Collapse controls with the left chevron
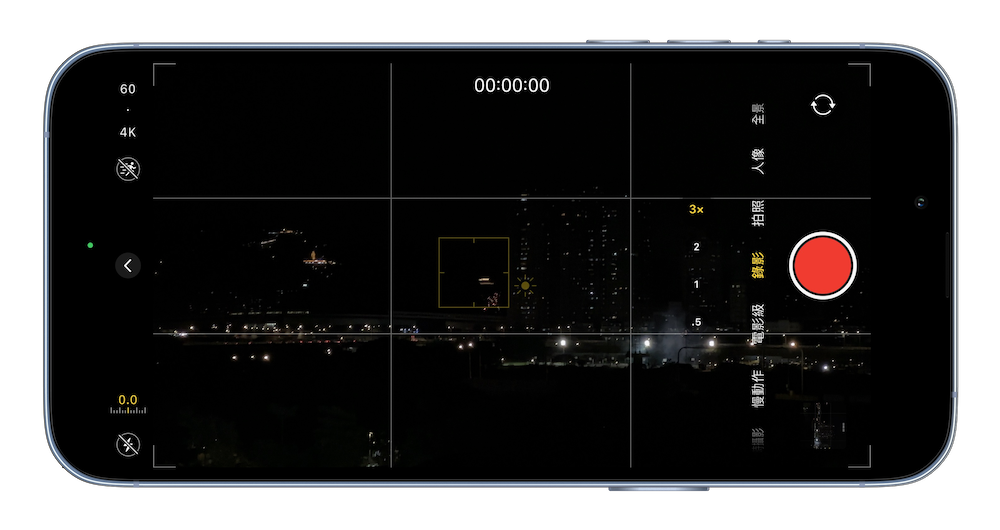This screenshot has height=530, width=1000. click(128, 265)
